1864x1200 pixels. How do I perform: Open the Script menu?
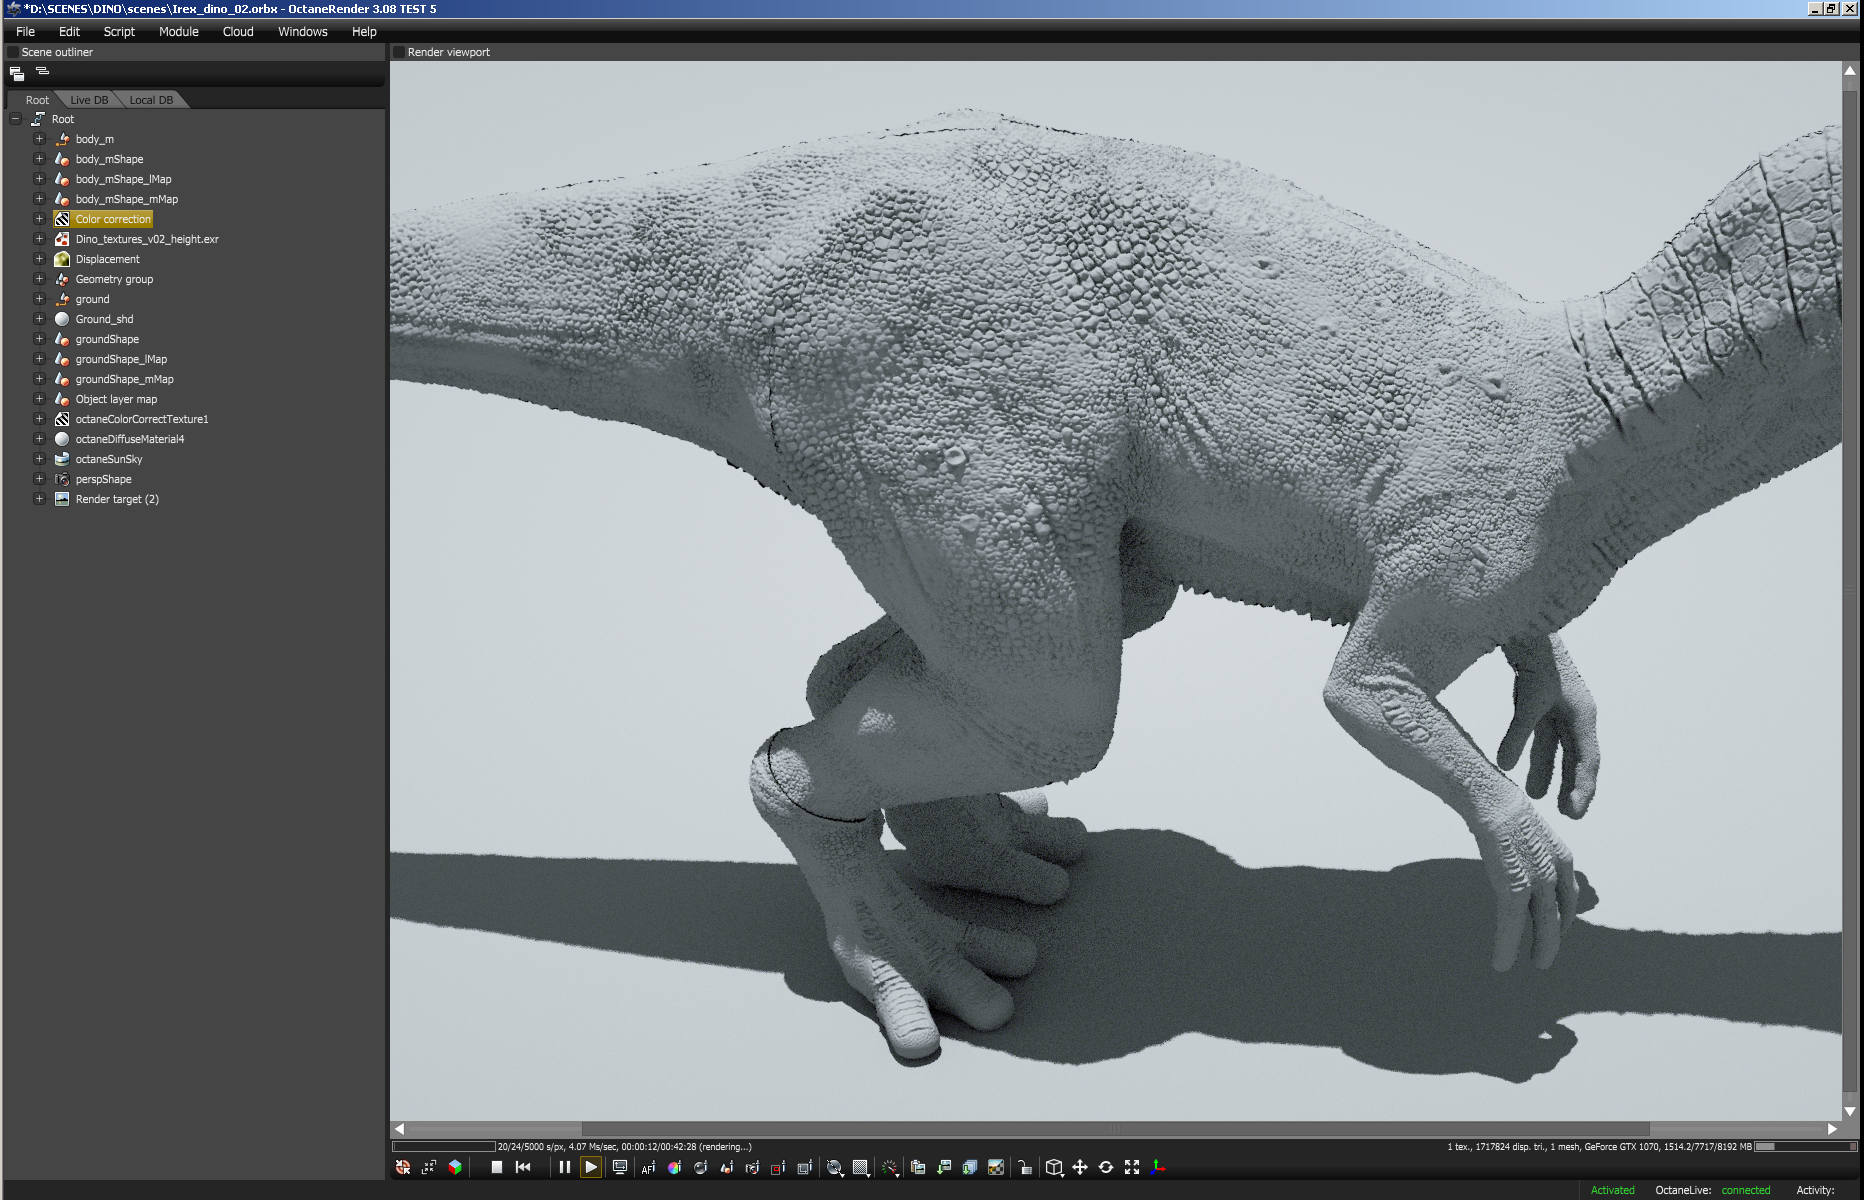coord(119,32)
